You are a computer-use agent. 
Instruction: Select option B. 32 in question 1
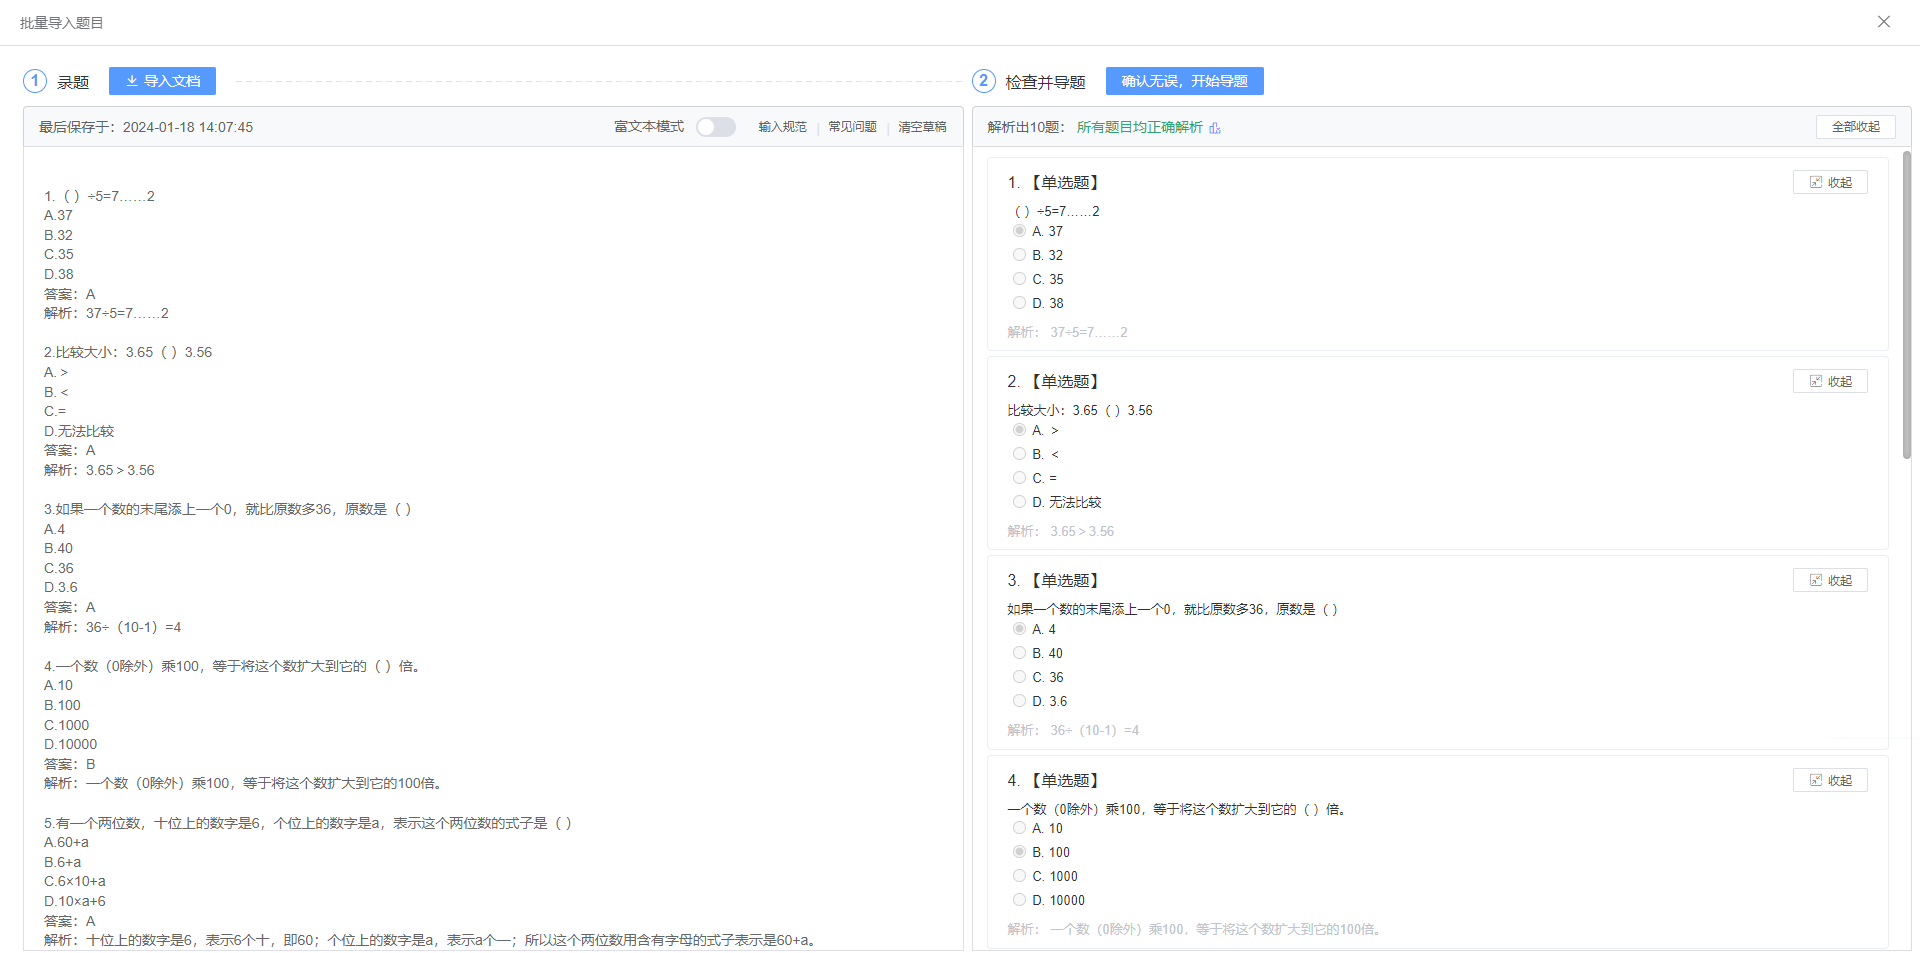(1019, 255)
